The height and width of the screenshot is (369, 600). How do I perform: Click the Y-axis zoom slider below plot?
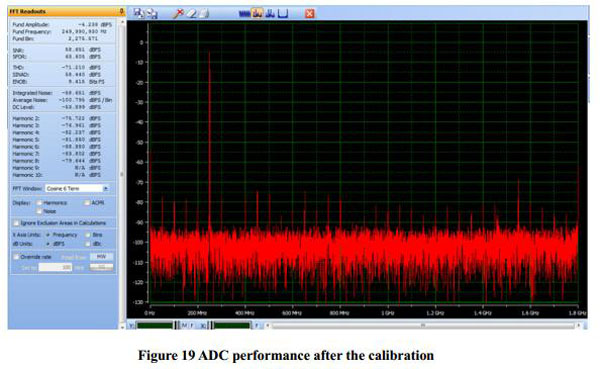[x=155, y=325]
